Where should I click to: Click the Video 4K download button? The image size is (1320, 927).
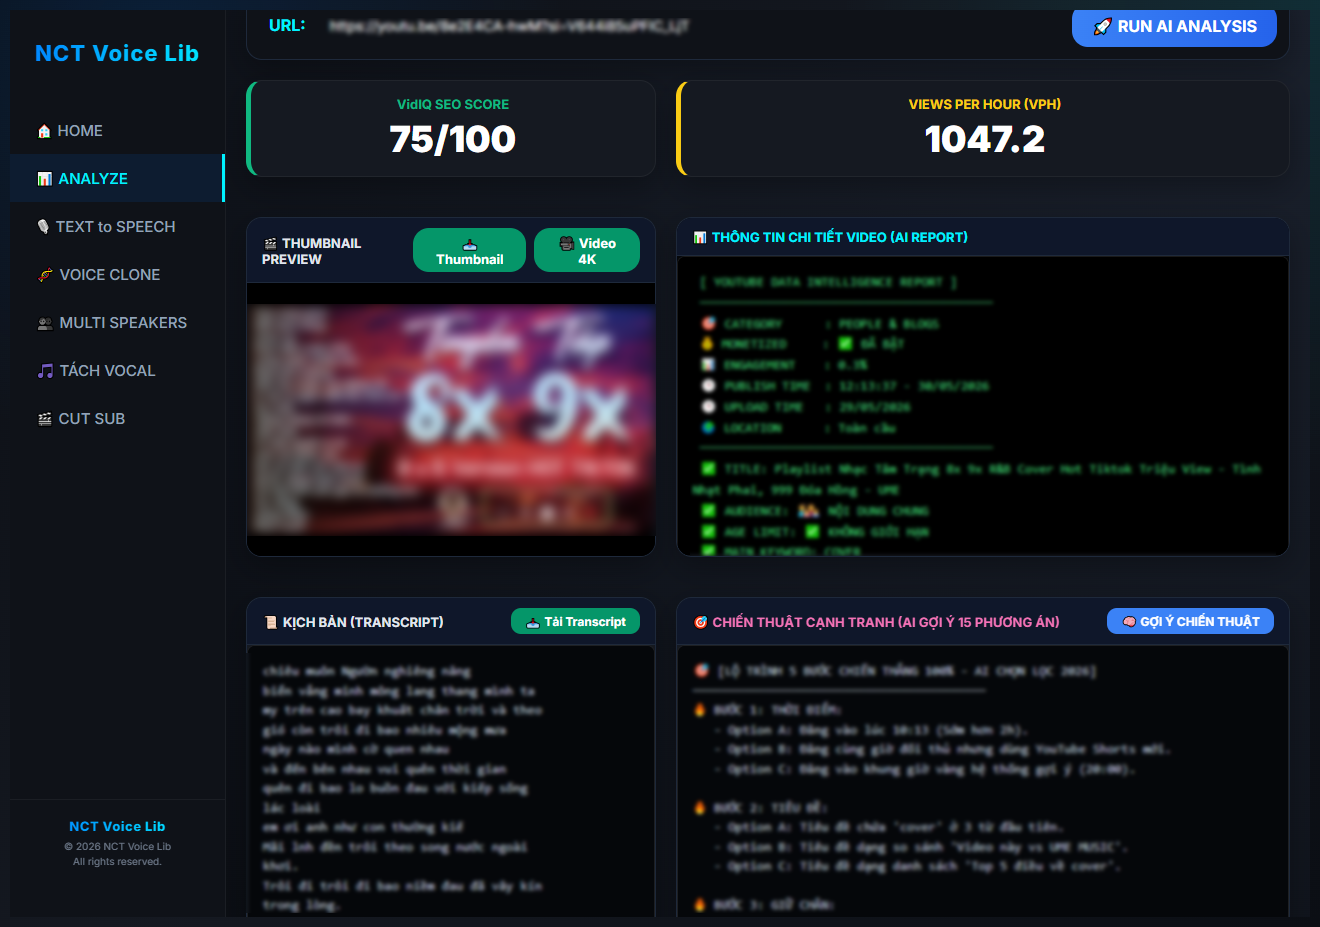587,250
